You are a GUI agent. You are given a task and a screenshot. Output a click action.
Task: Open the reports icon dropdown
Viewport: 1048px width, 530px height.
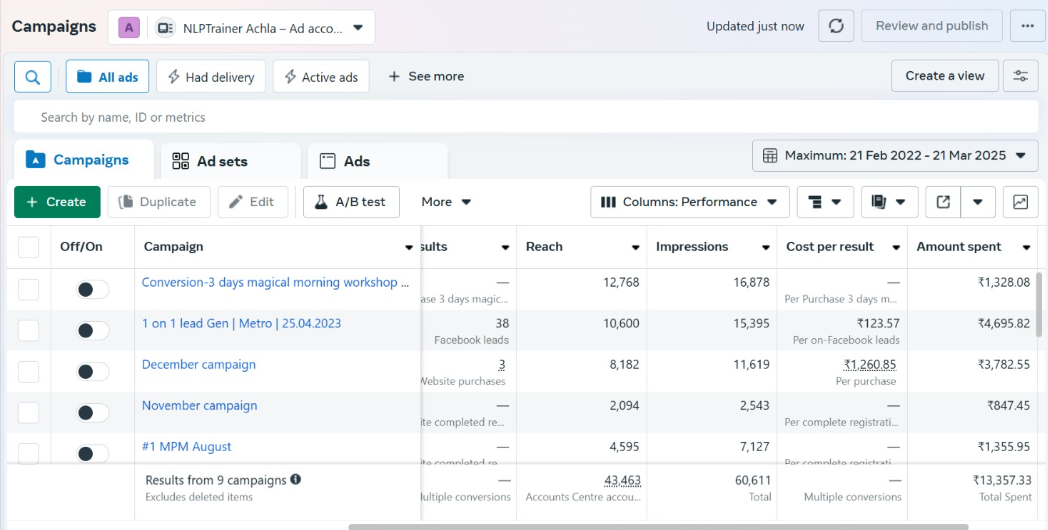[x=888, y=202]
